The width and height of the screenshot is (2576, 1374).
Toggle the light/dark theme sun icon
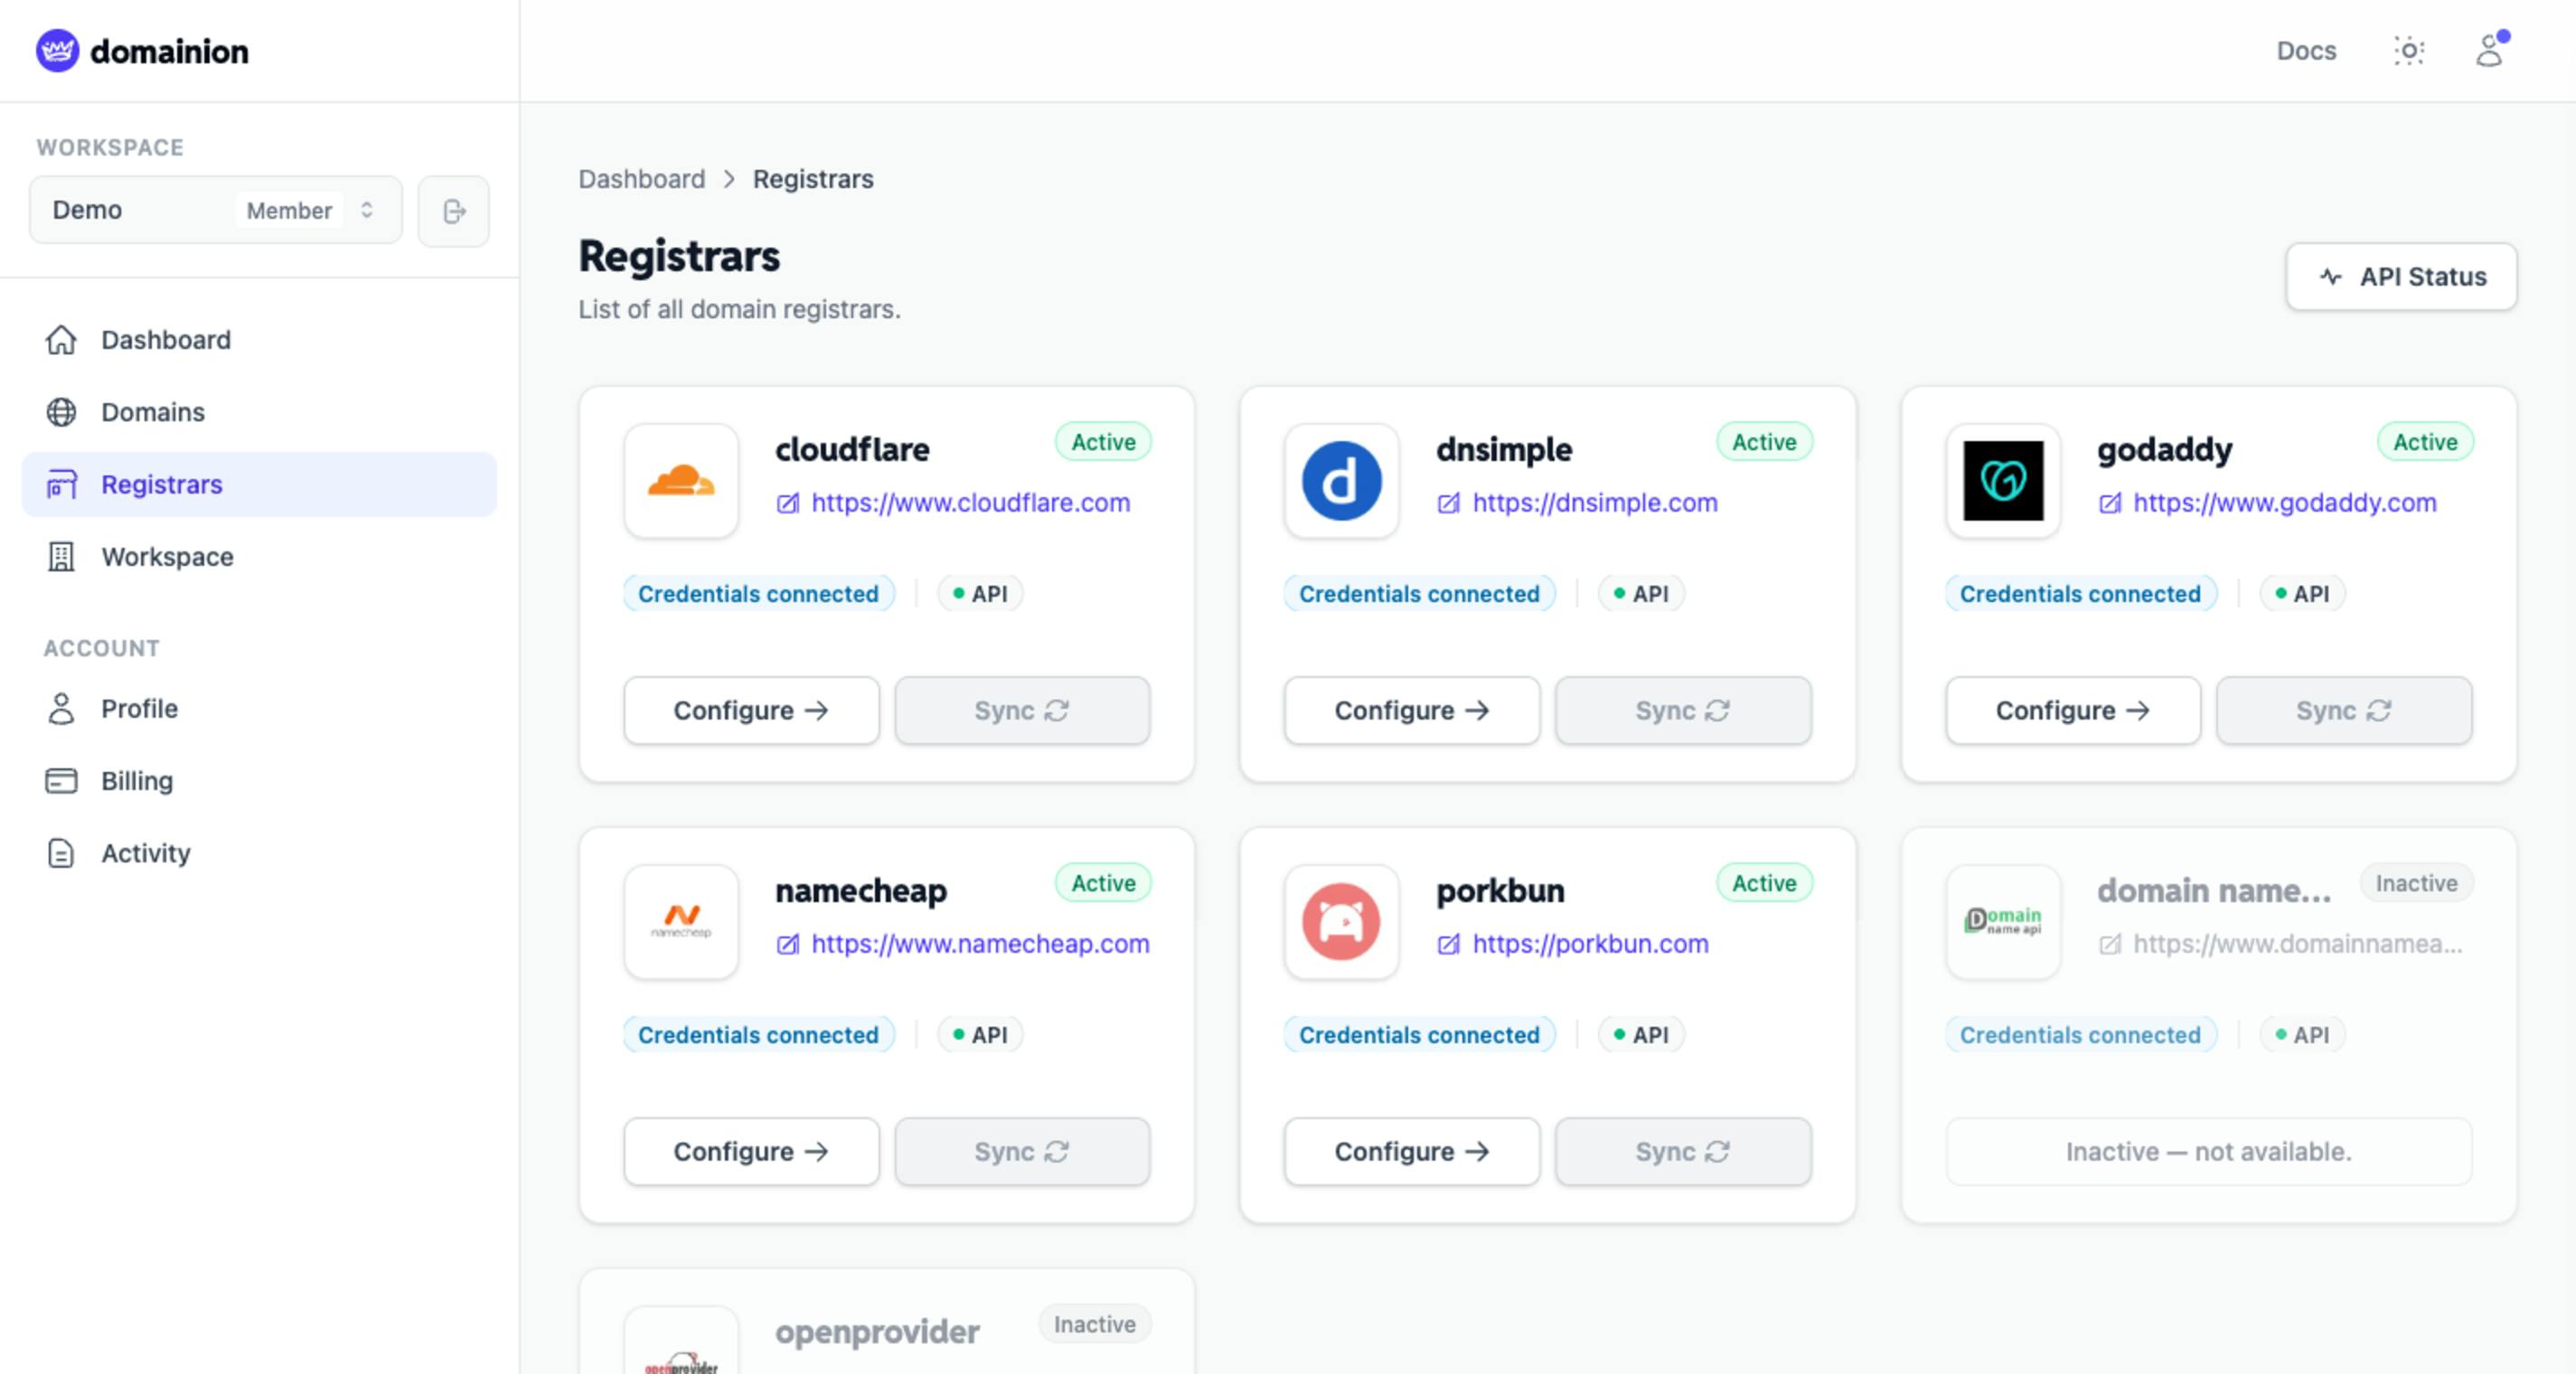pos(2409,51)
